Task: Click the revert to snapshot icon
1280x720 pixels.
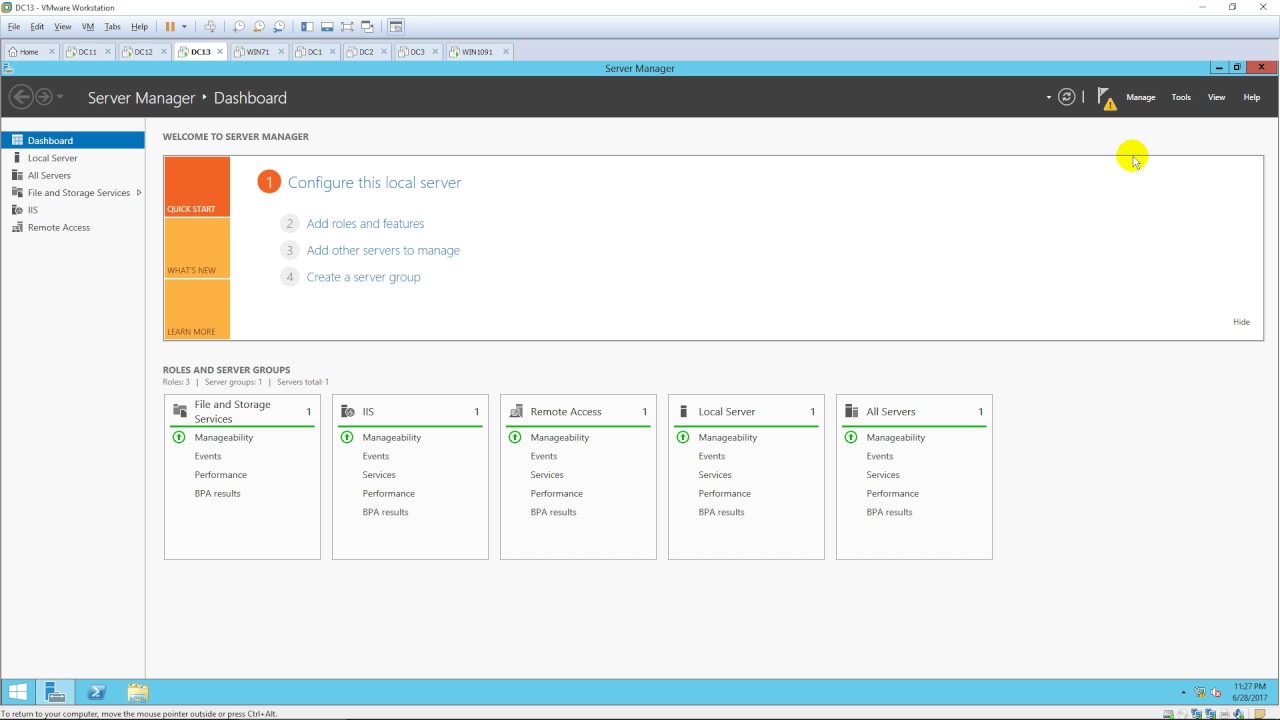Action: 259,26
